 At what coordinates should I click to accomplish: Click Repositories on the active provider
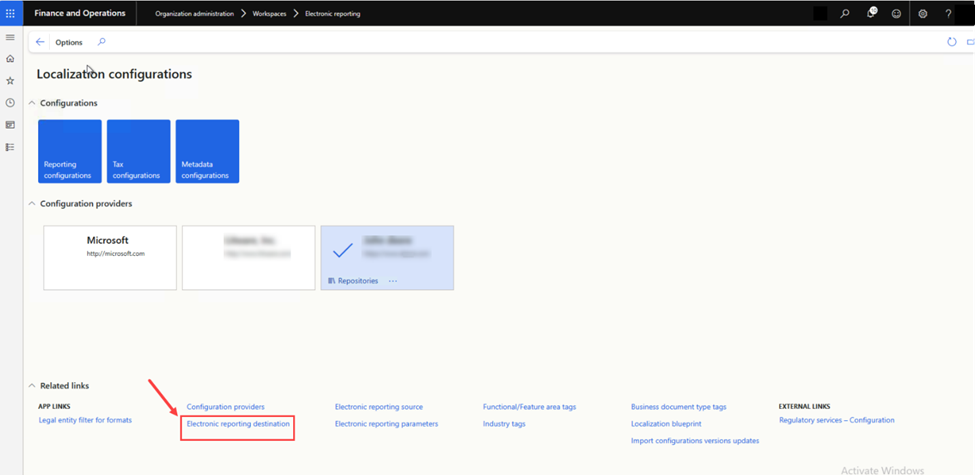click(x=357, y=281)
